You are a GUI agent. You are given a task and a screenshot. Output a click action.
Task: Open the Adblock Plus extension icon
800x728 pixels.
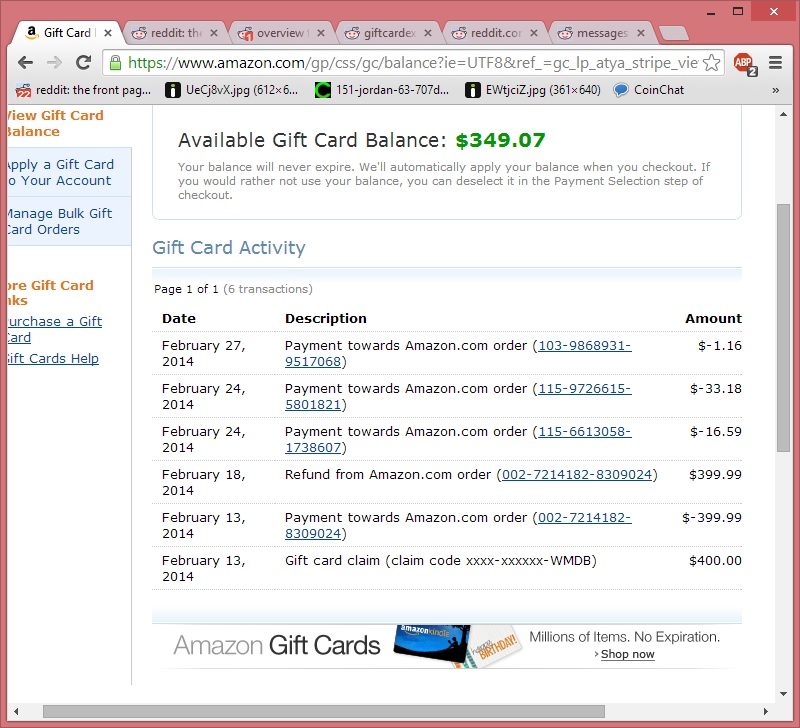[744, 63]
